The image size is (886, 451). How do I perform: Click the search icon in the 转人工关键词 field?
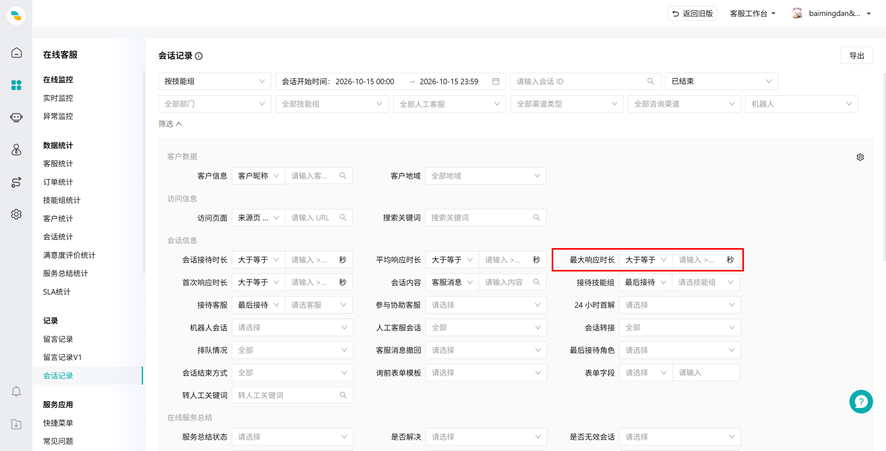pos(342,396)
